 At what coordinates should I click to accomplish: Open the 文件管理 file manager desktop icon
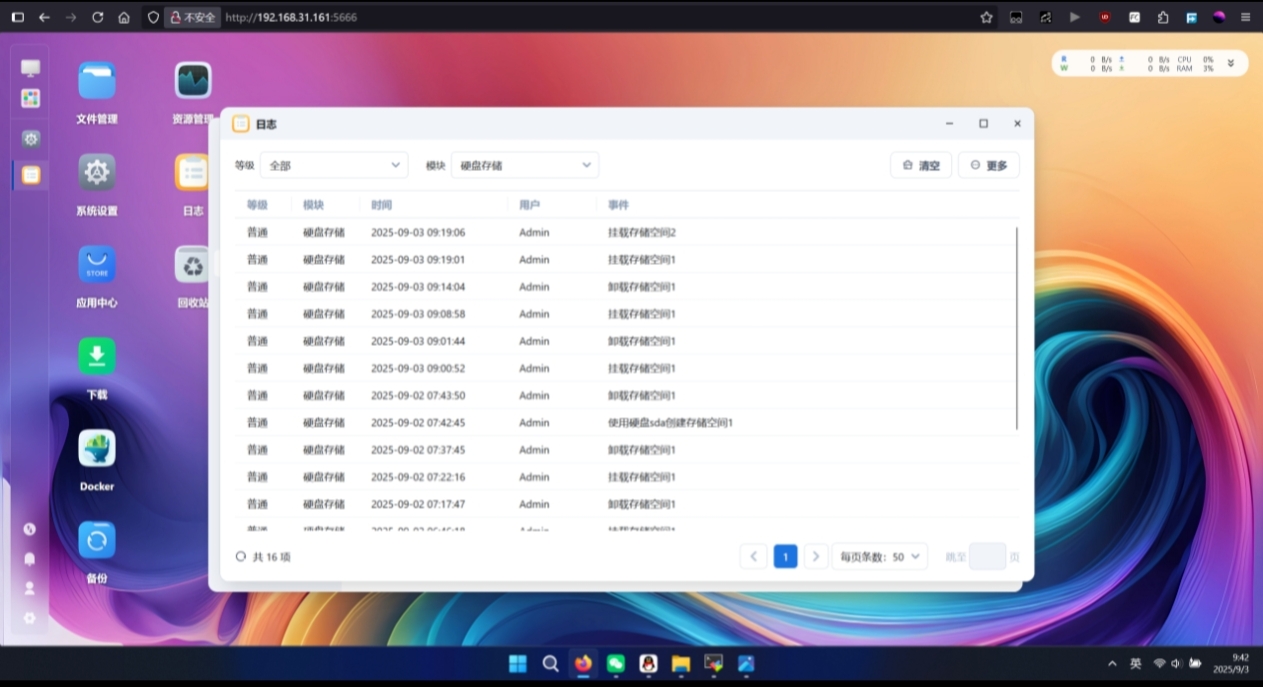coord(97,82)
